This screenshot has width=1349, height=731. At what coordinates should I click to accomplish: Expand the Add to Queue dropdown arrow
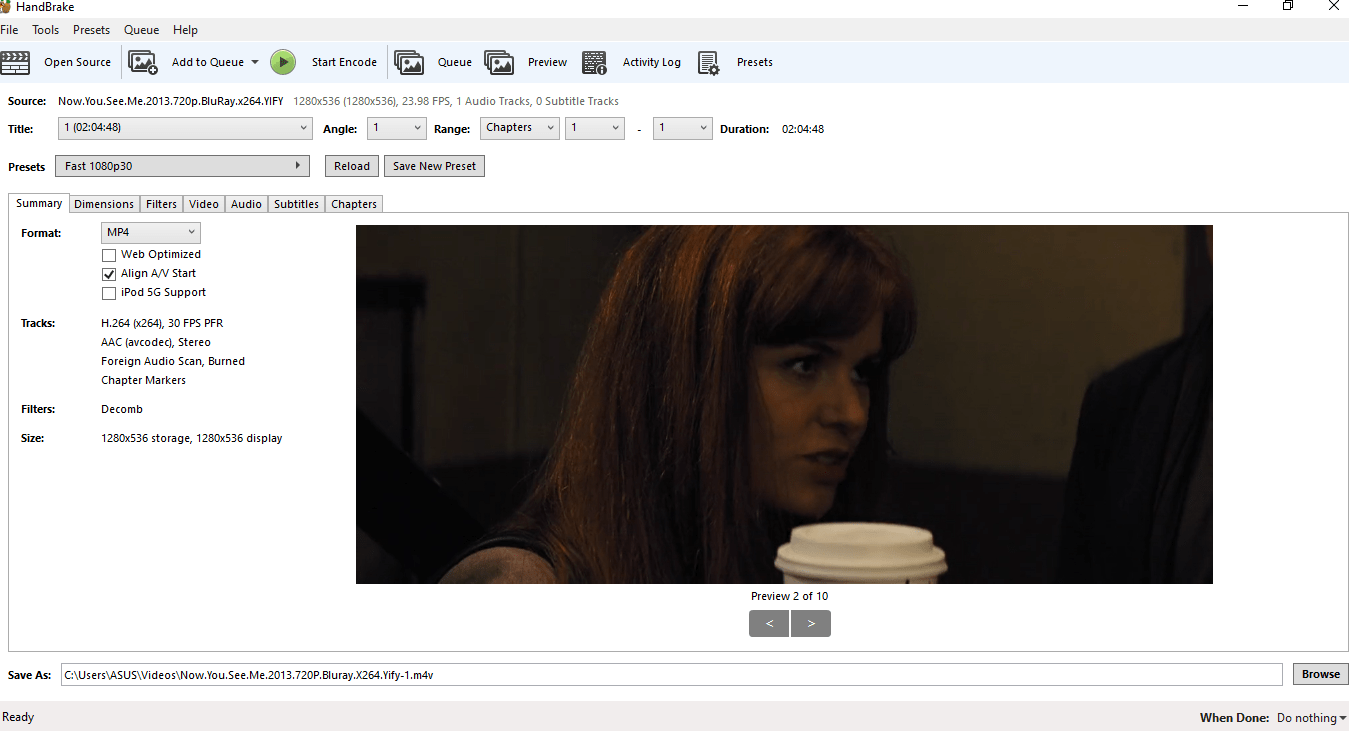(256, 62)
